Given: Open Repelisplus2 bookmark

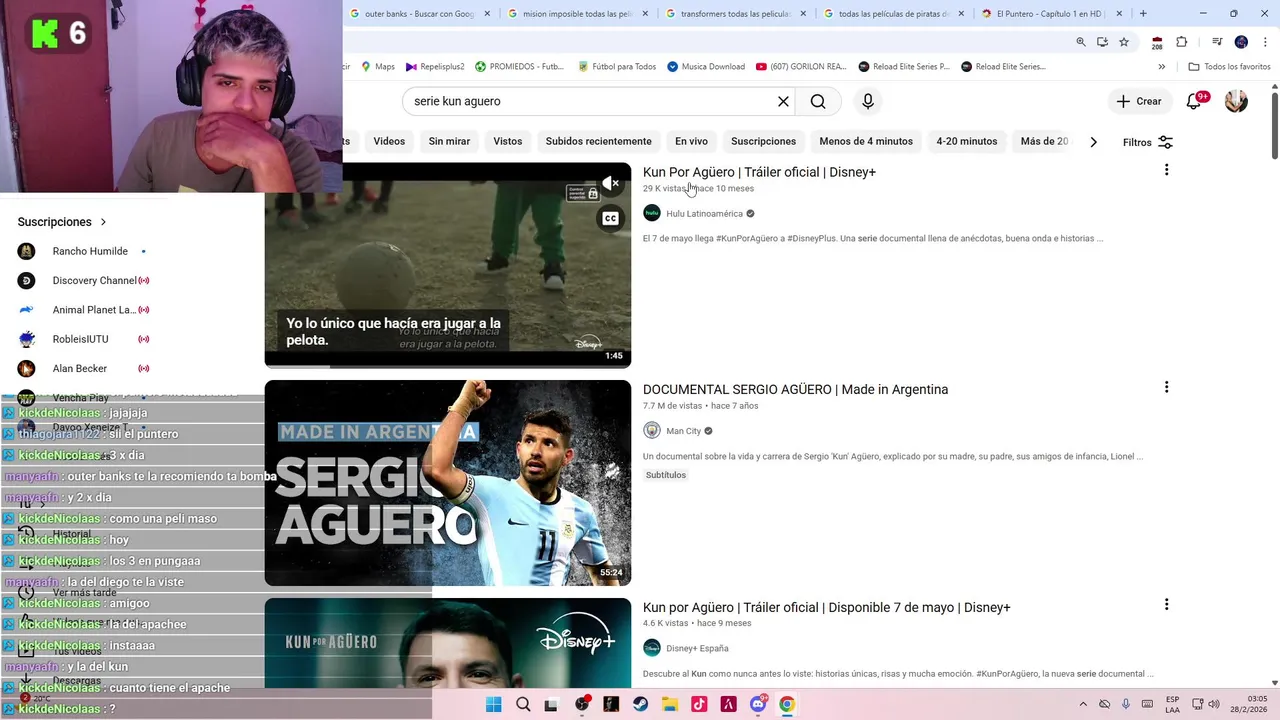Looking at the screenshot, I should click(x=435, y=67).
